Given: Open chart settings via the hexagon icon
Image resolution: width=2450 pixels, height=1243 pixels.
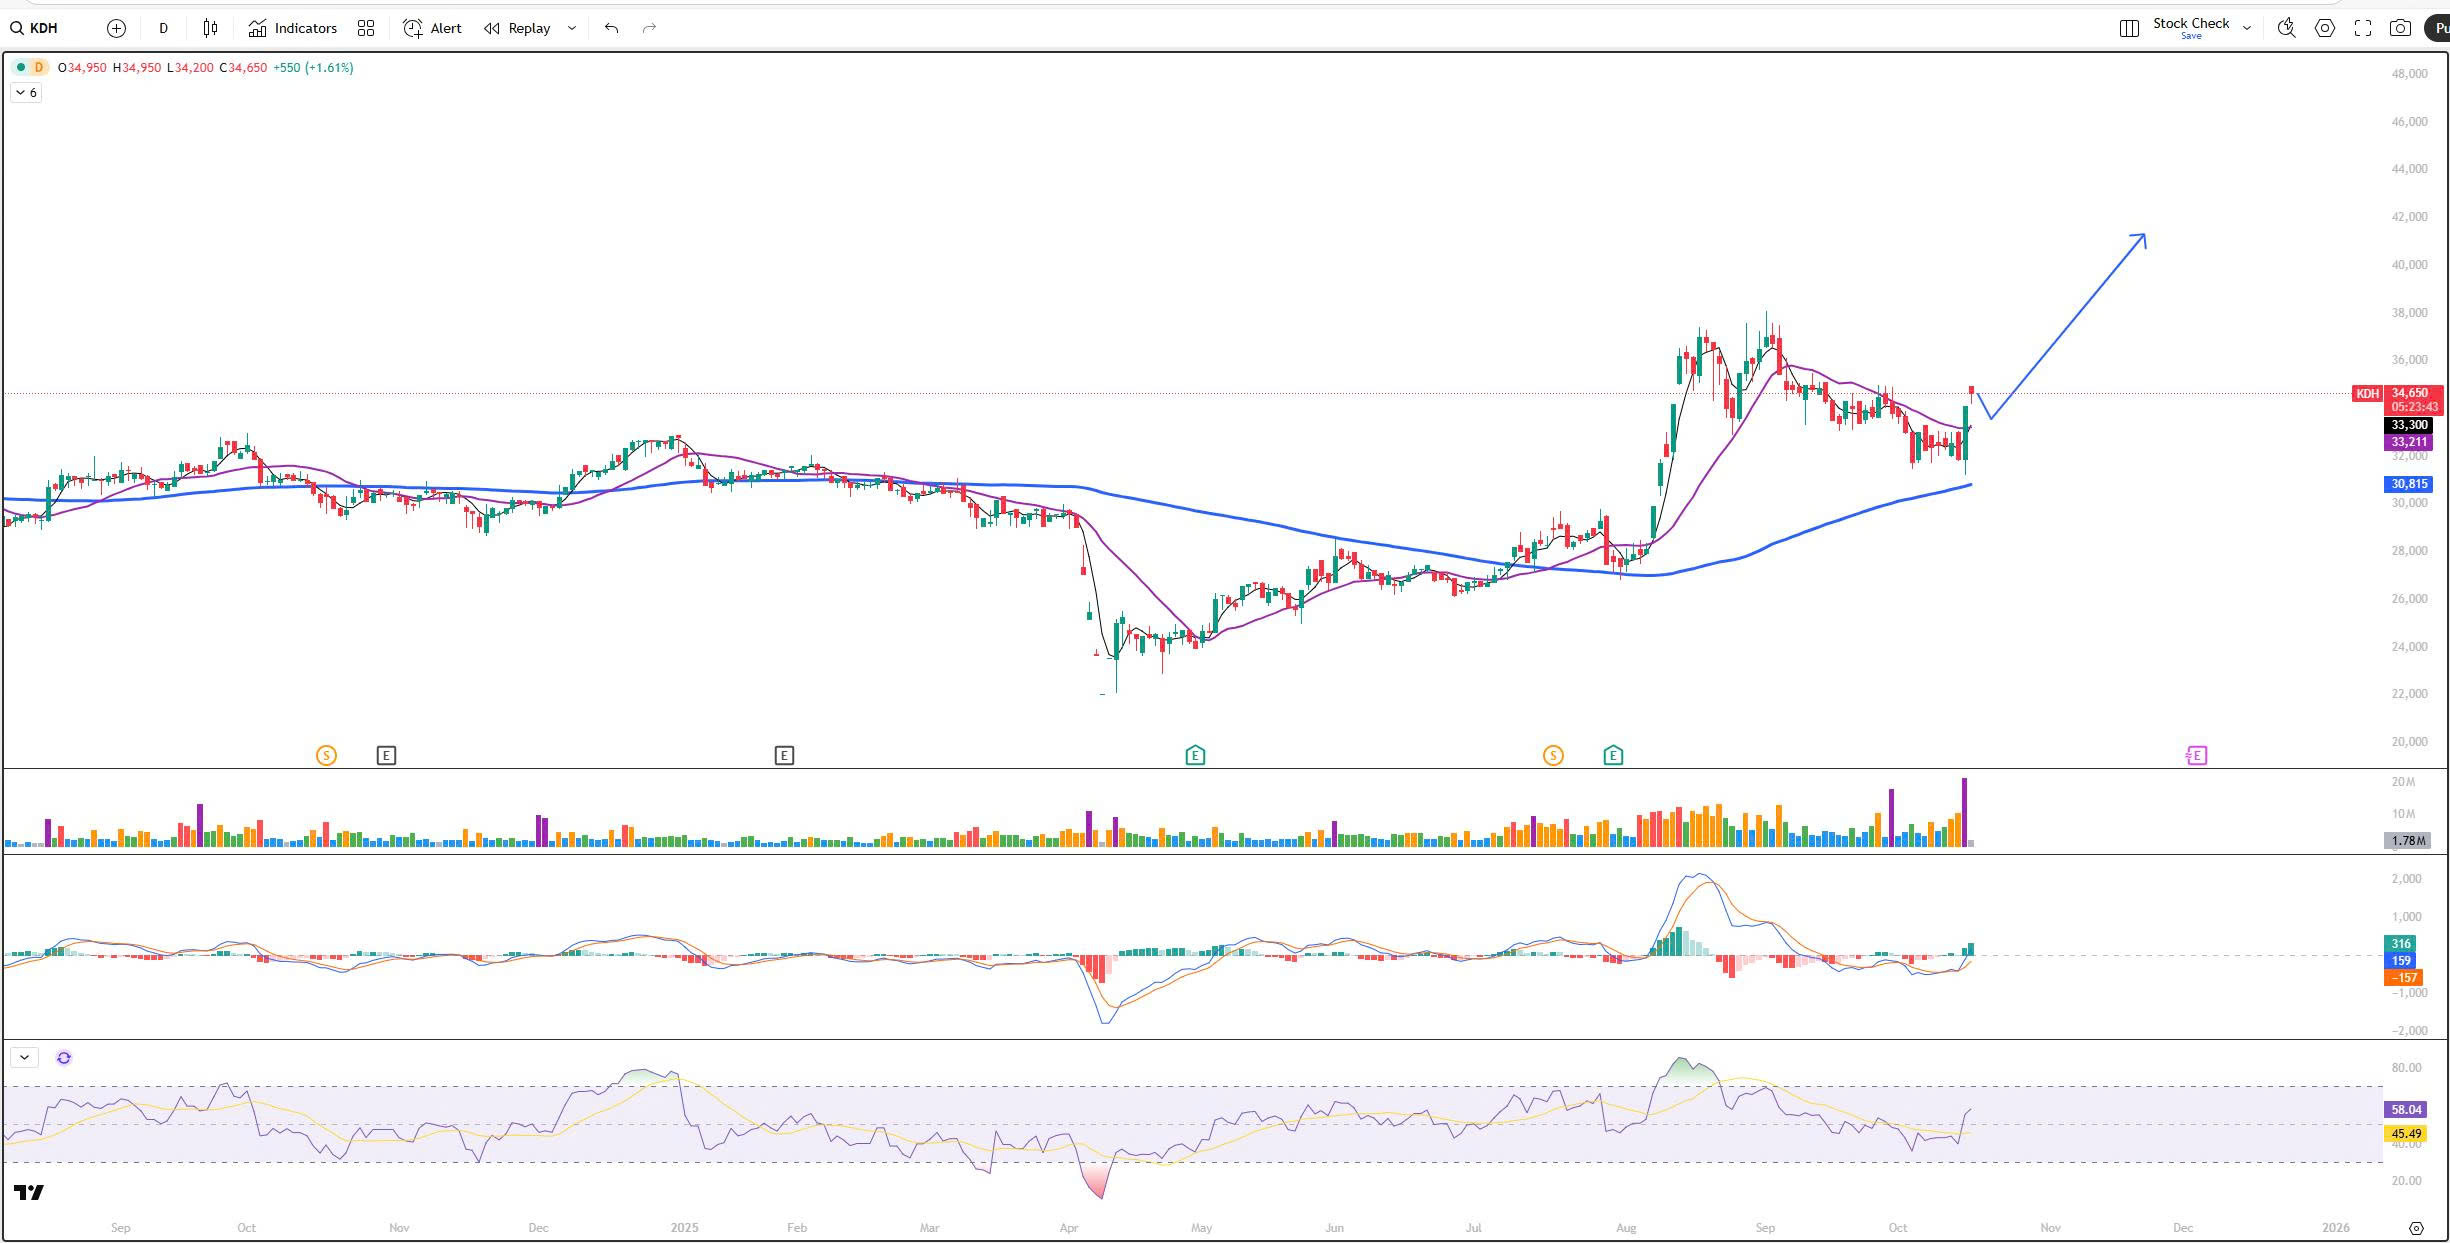Looking at the screenshot, I should pyautogui.click(x=2325, y=28).
